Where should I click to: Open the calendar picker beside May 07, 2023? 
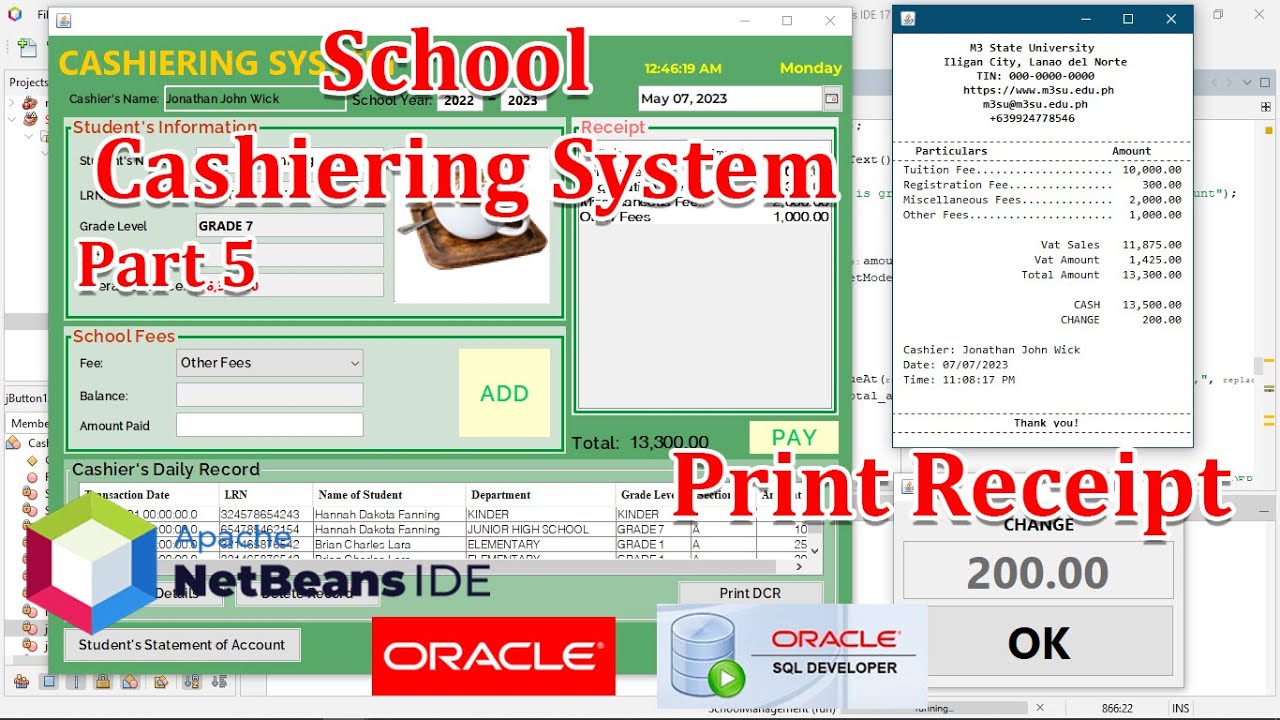click(832, 98)
